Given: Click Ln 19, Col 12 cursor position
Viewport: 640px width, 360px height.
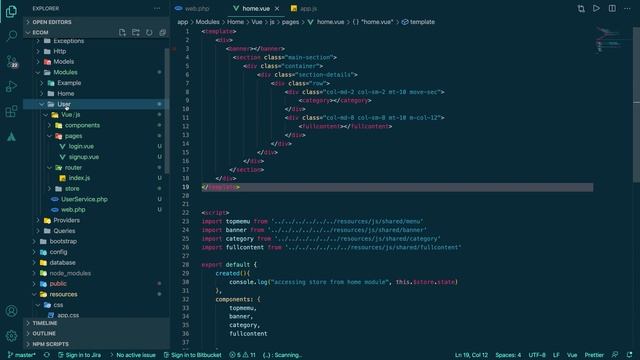Looking at the screenshot, I should [471, 355].
